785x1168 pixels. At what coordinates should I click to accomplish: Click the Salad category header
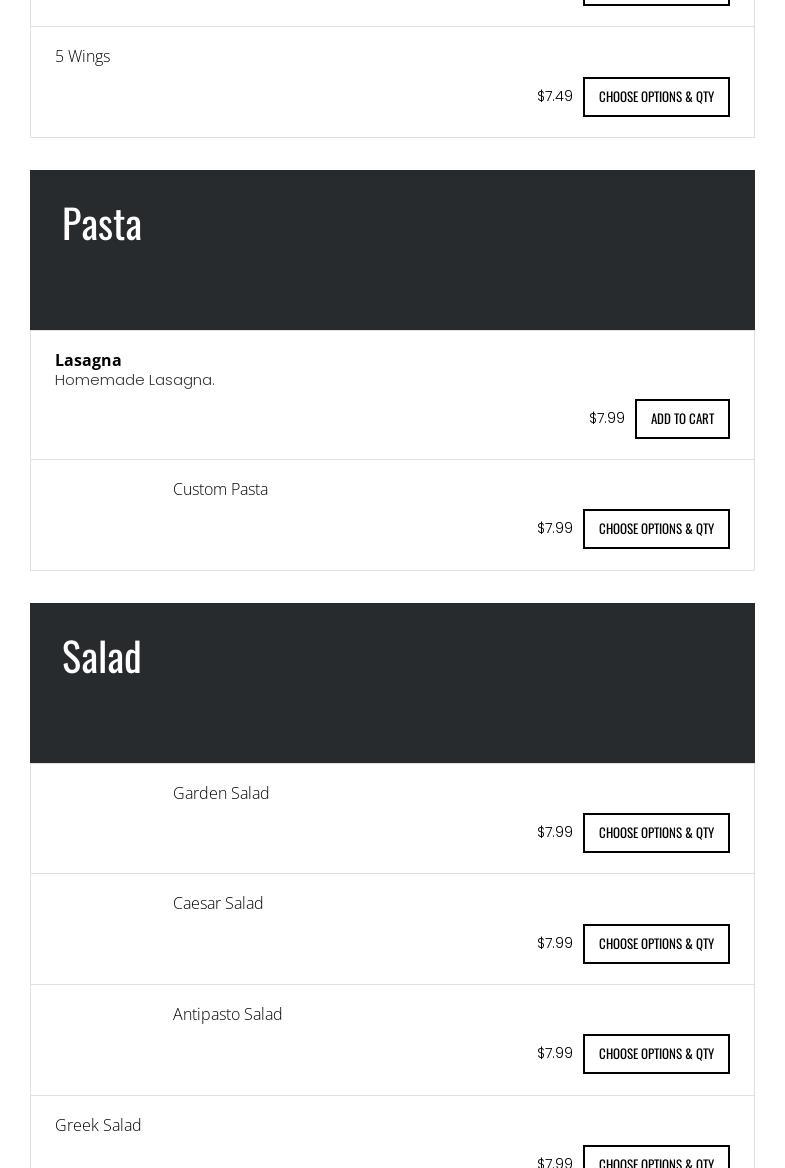[102, 657]
